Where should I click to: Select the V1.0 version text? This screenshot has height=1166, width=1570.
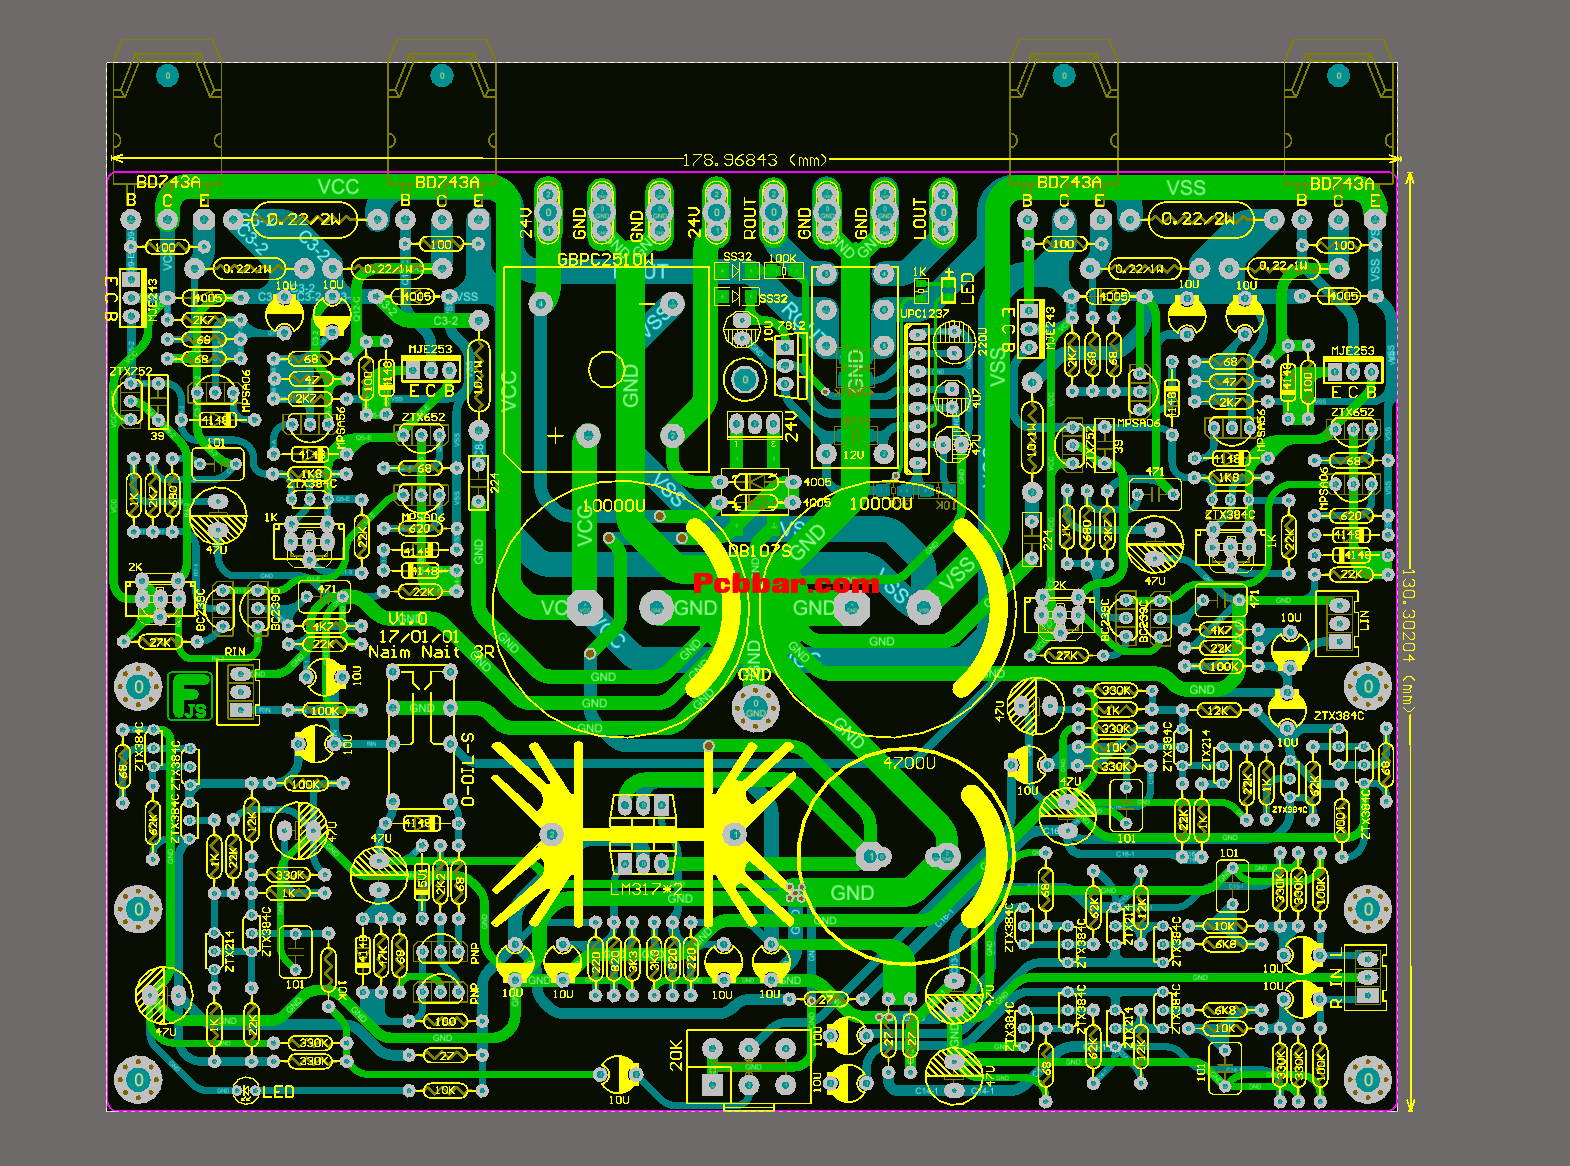[x=407, y=619]
